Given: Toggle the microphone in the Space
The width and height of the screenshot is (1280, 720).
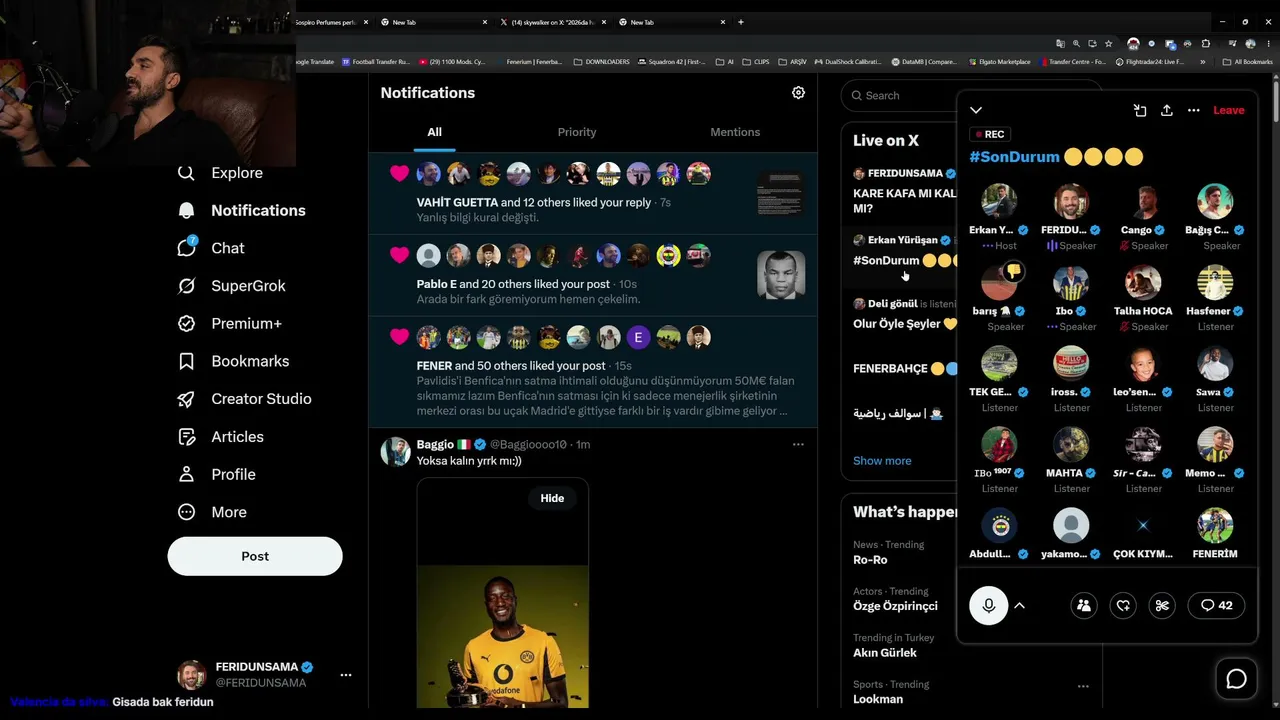Looking at the screenshot, I should 988,605.
